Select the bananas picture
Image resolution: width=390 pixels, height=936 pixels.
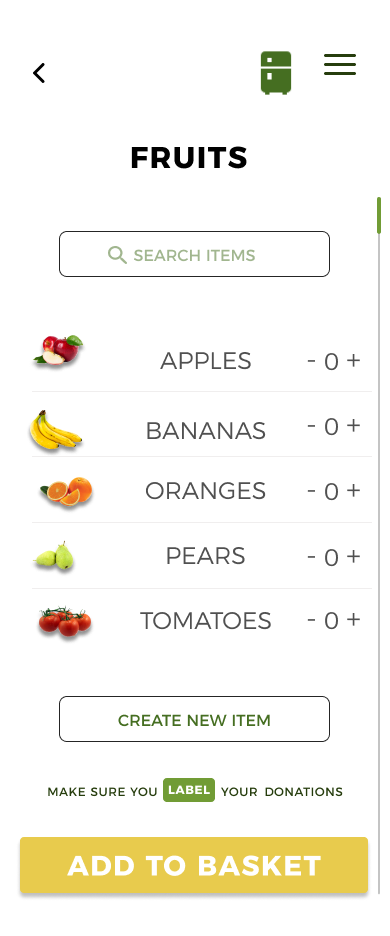pyautogui.click(x=56, y=430)
